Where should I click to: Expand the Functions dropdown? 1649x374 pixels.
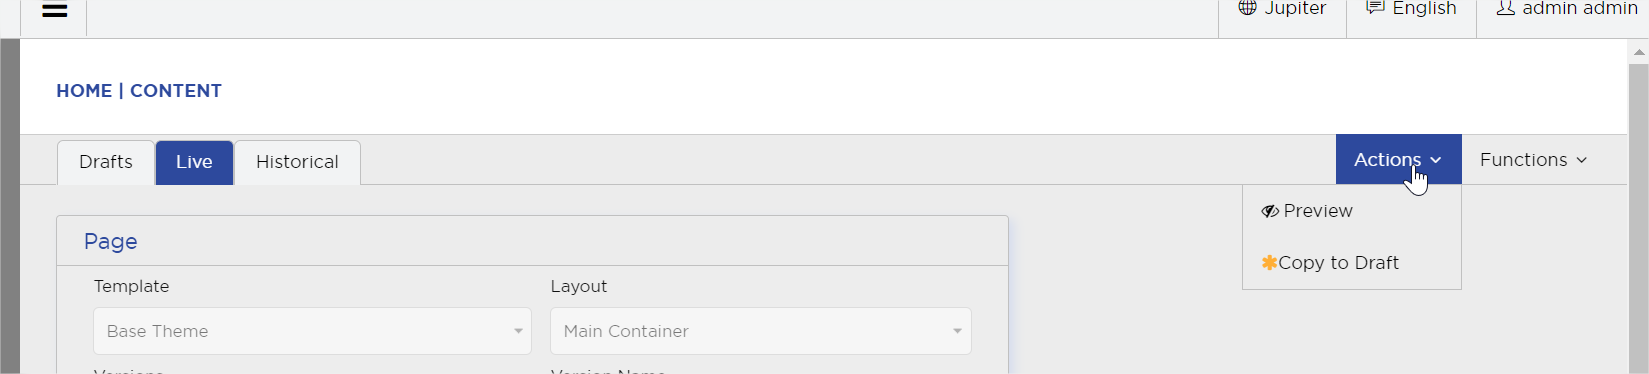[1533, 160]
